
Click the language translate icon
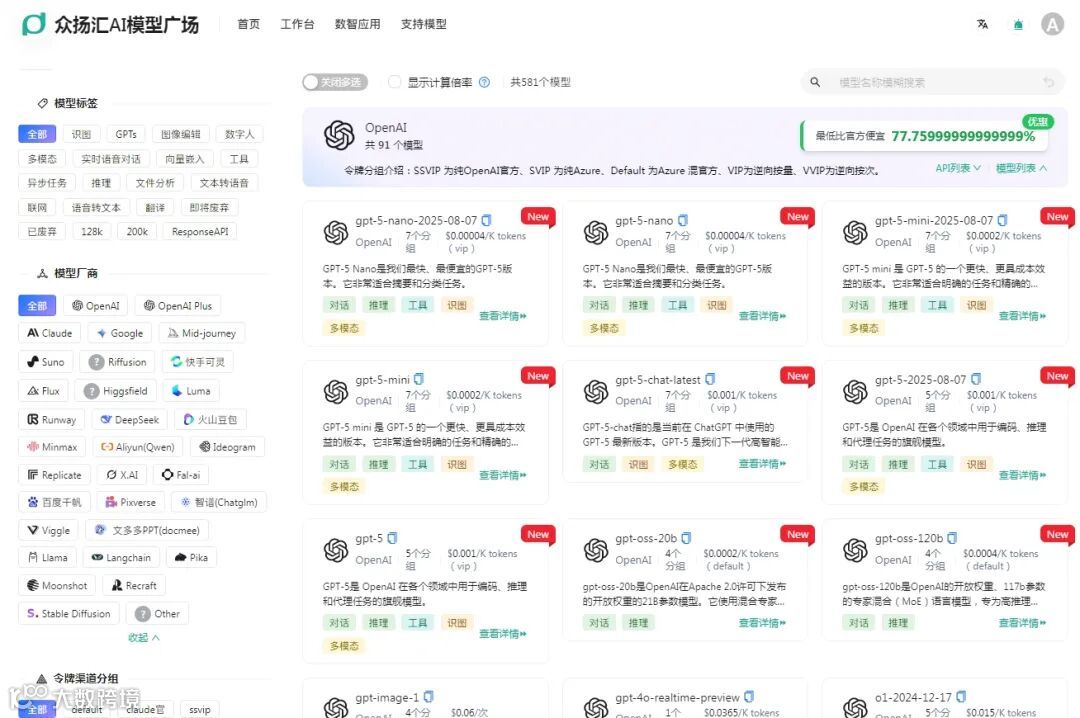(x=982, y=24)
